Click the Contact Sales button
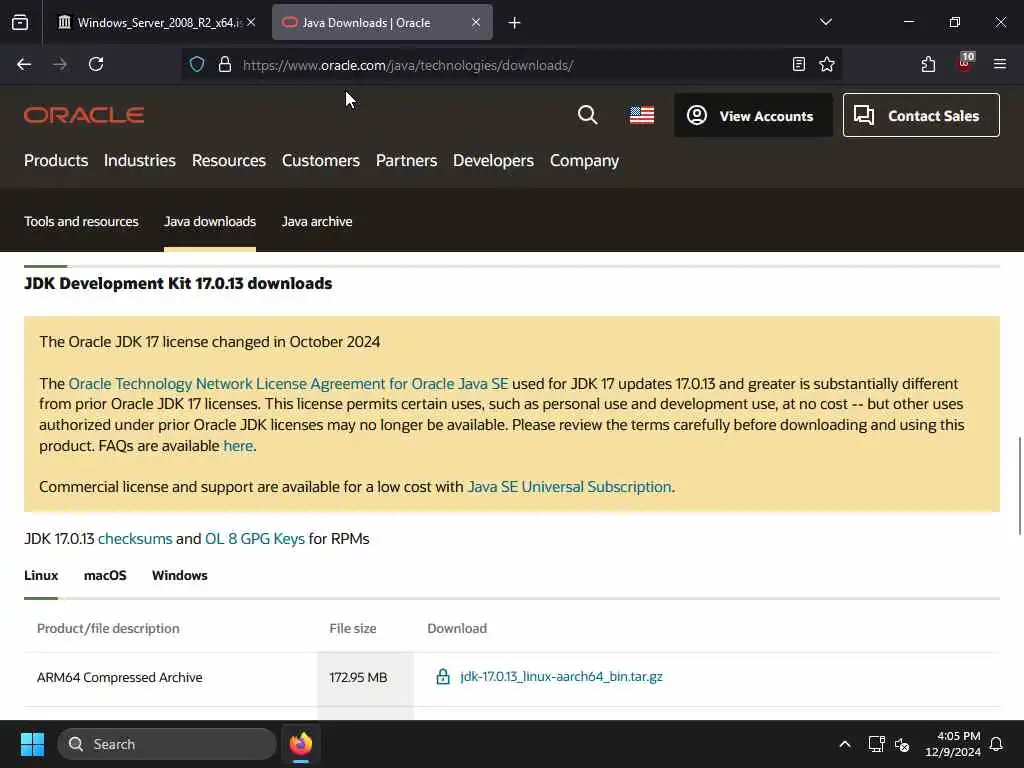The width and height of the screenshot is (1024, 768). tap(921, 116)
